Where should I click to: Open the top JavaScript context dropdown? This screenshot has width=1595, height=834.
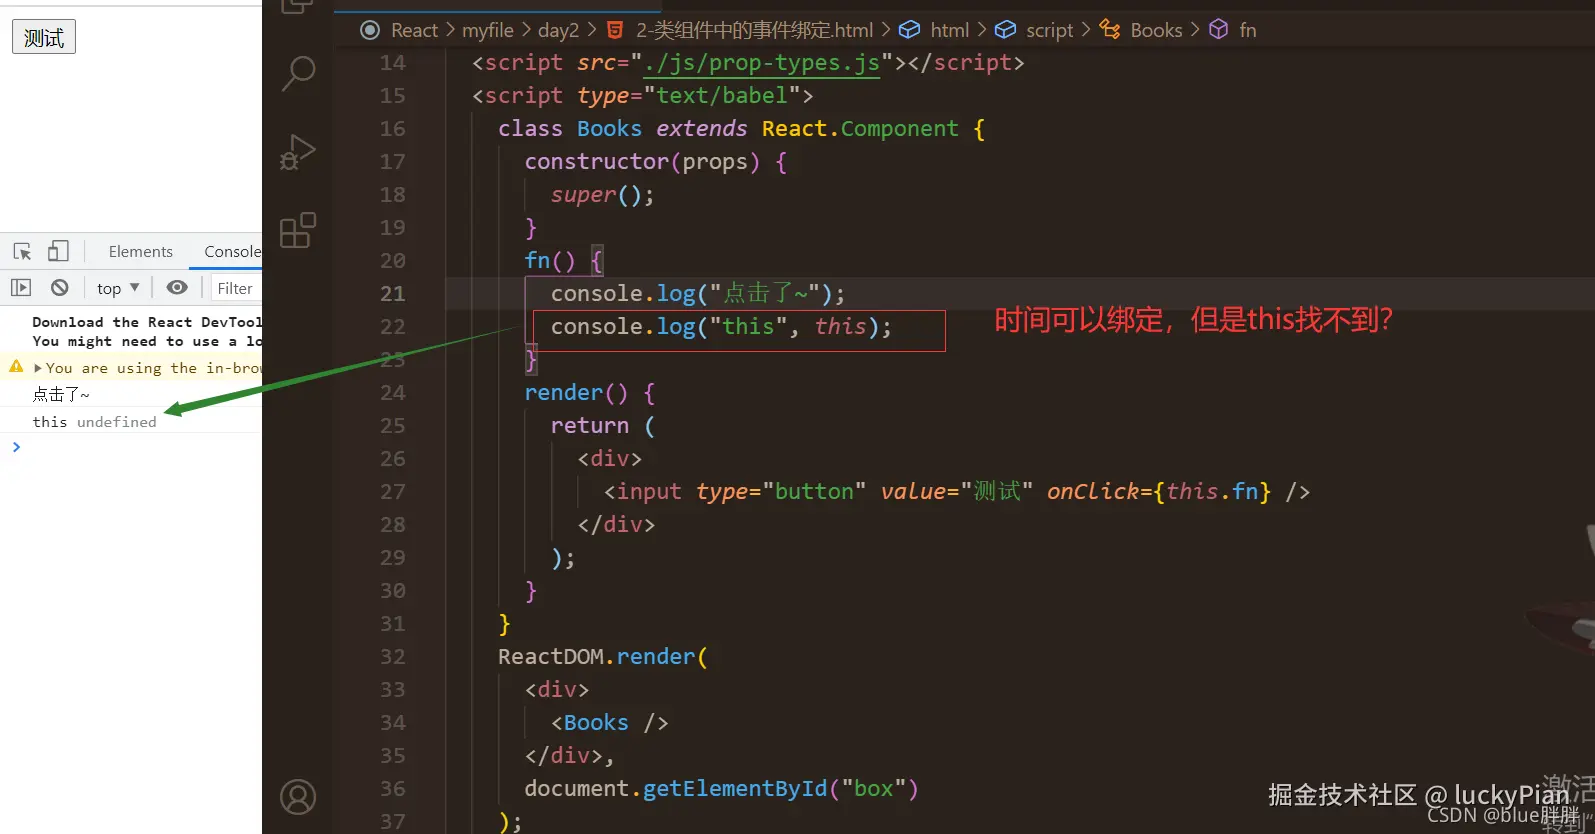(118, 288)
